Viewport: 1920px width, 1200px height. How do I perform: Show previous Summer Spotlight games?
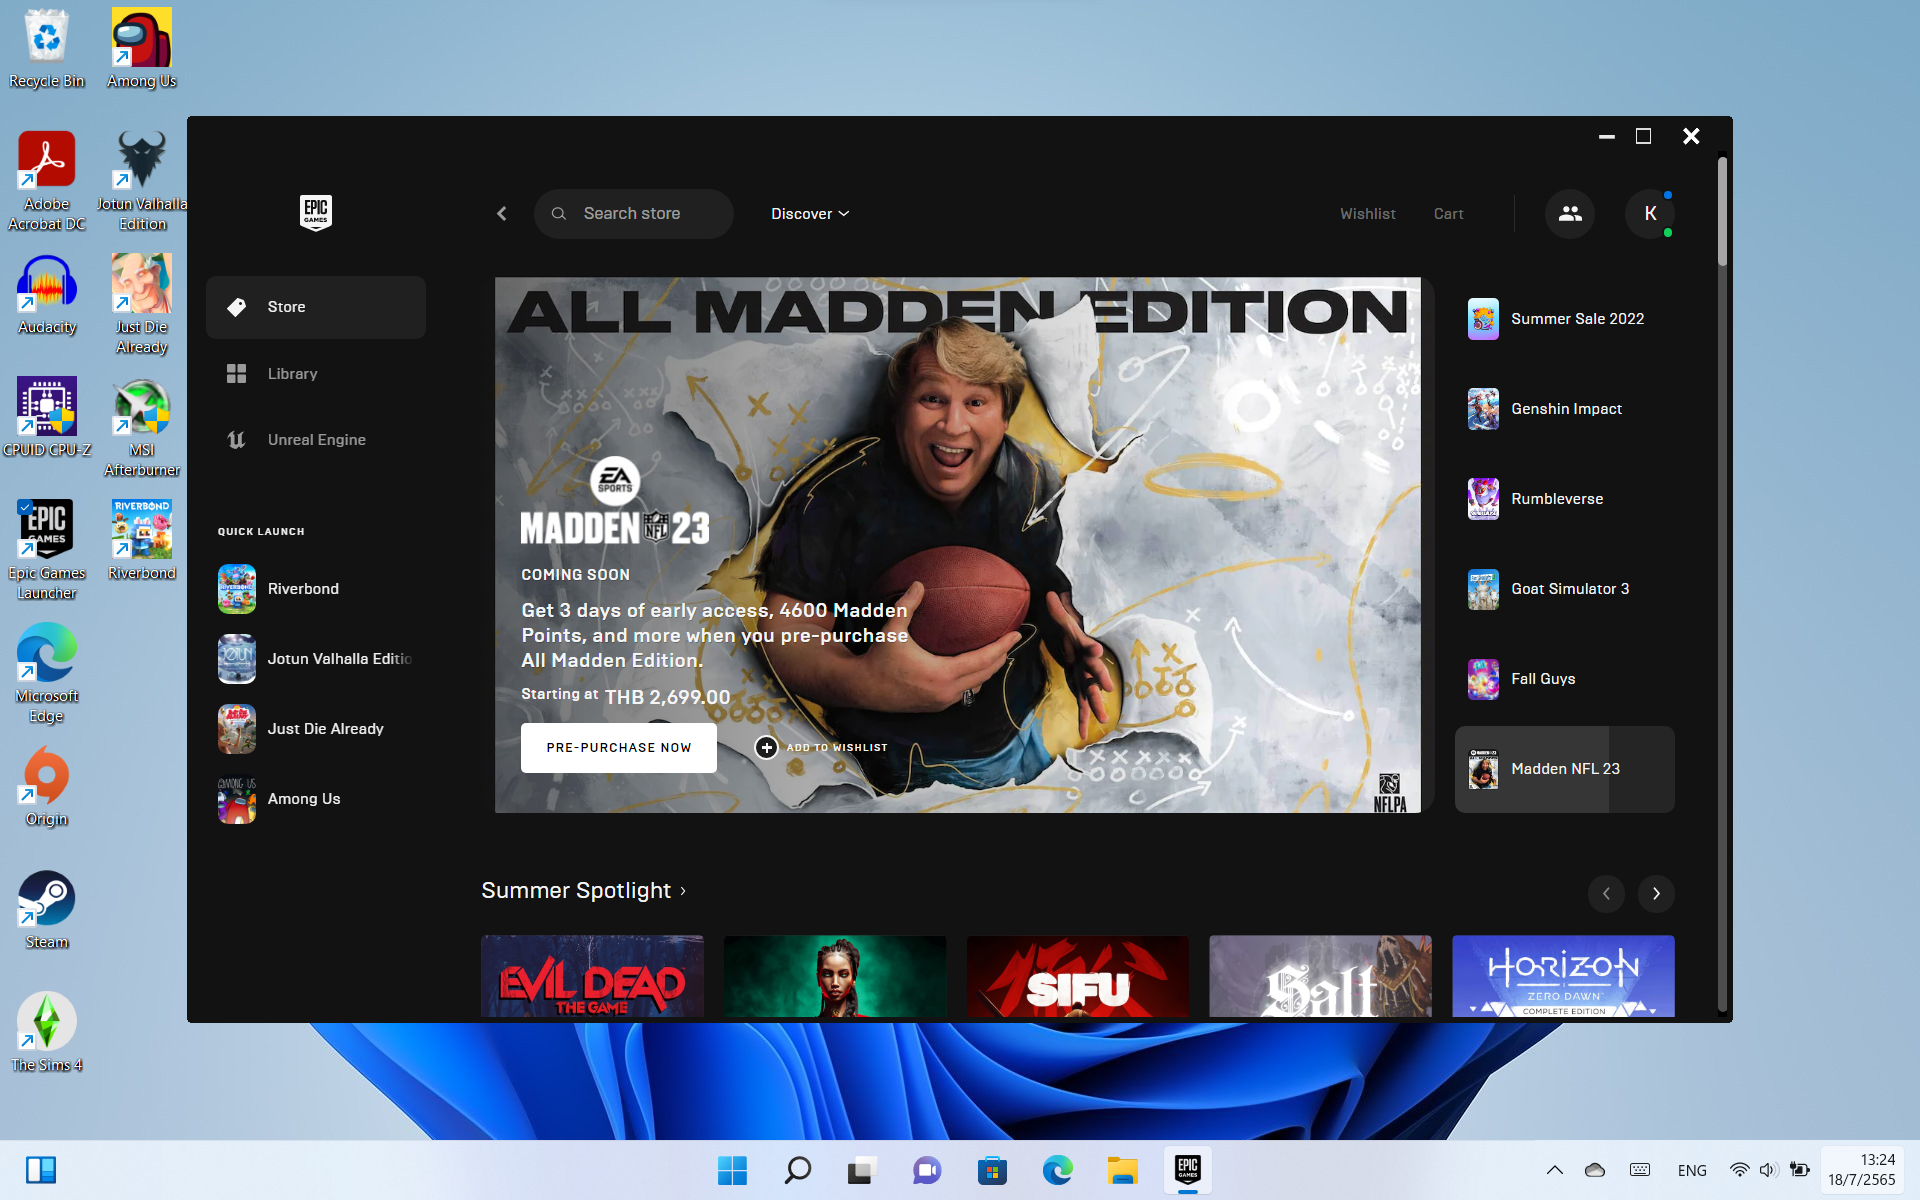coord(1606,893)
